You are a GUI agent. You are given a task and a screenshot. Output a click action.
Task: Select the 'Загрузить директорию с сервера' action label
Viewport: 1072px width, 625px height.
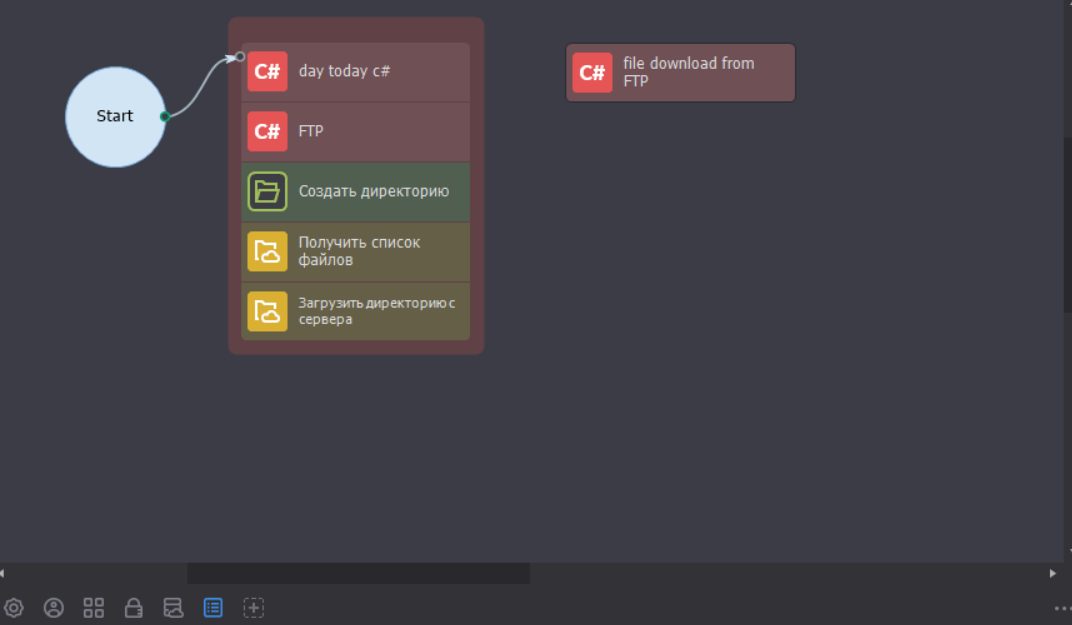point(377,311)
